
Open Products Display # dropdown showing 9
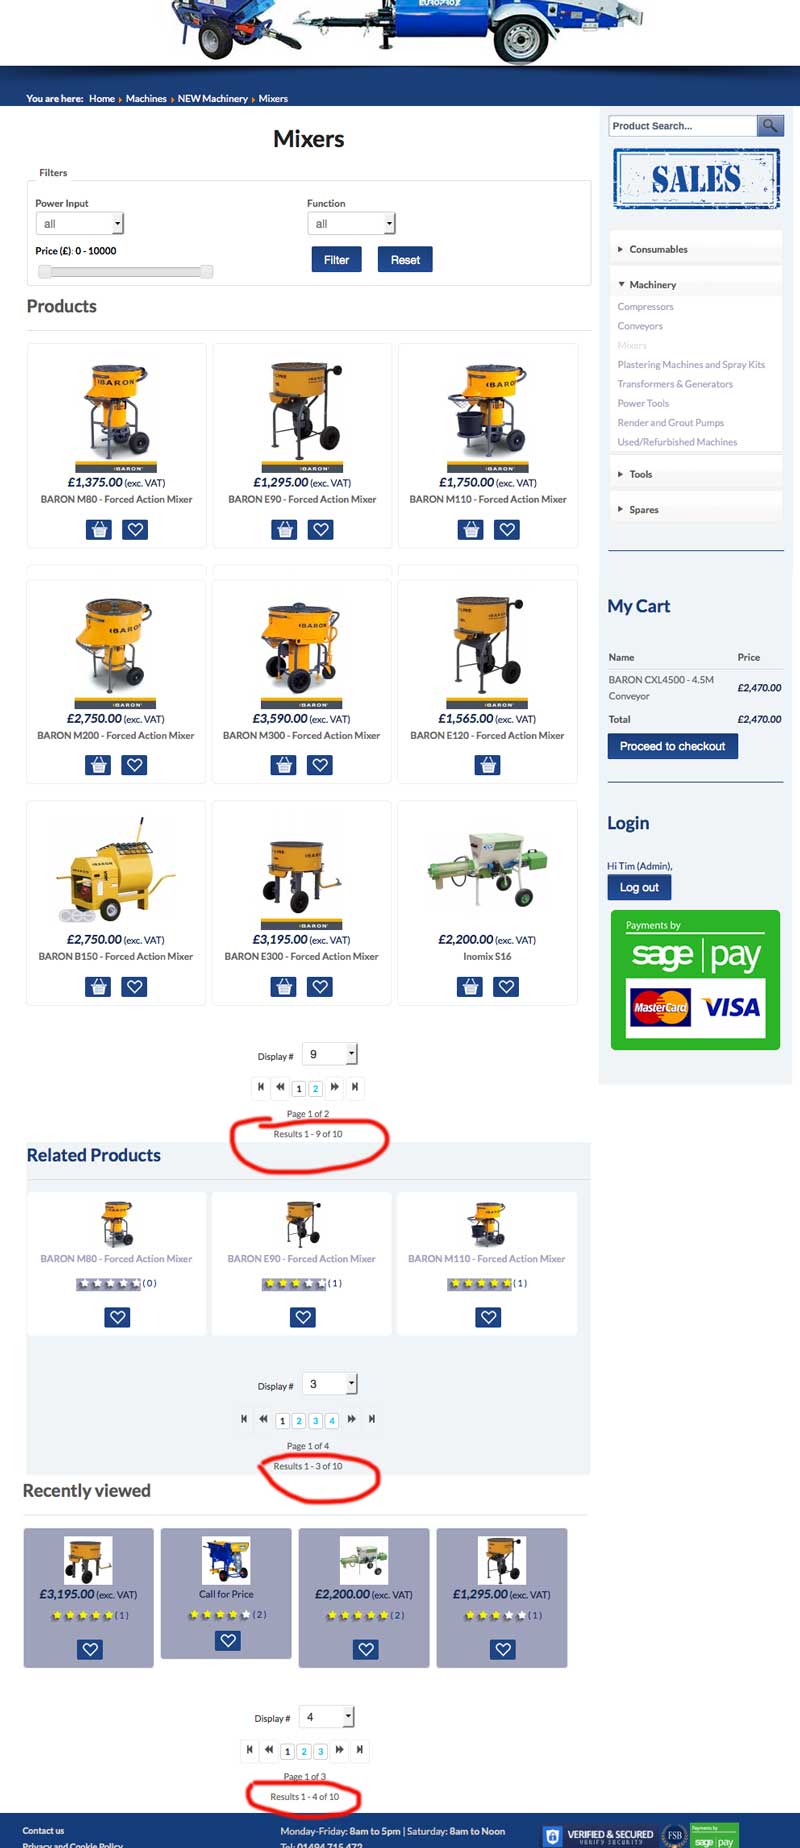tap(330, 1054)
